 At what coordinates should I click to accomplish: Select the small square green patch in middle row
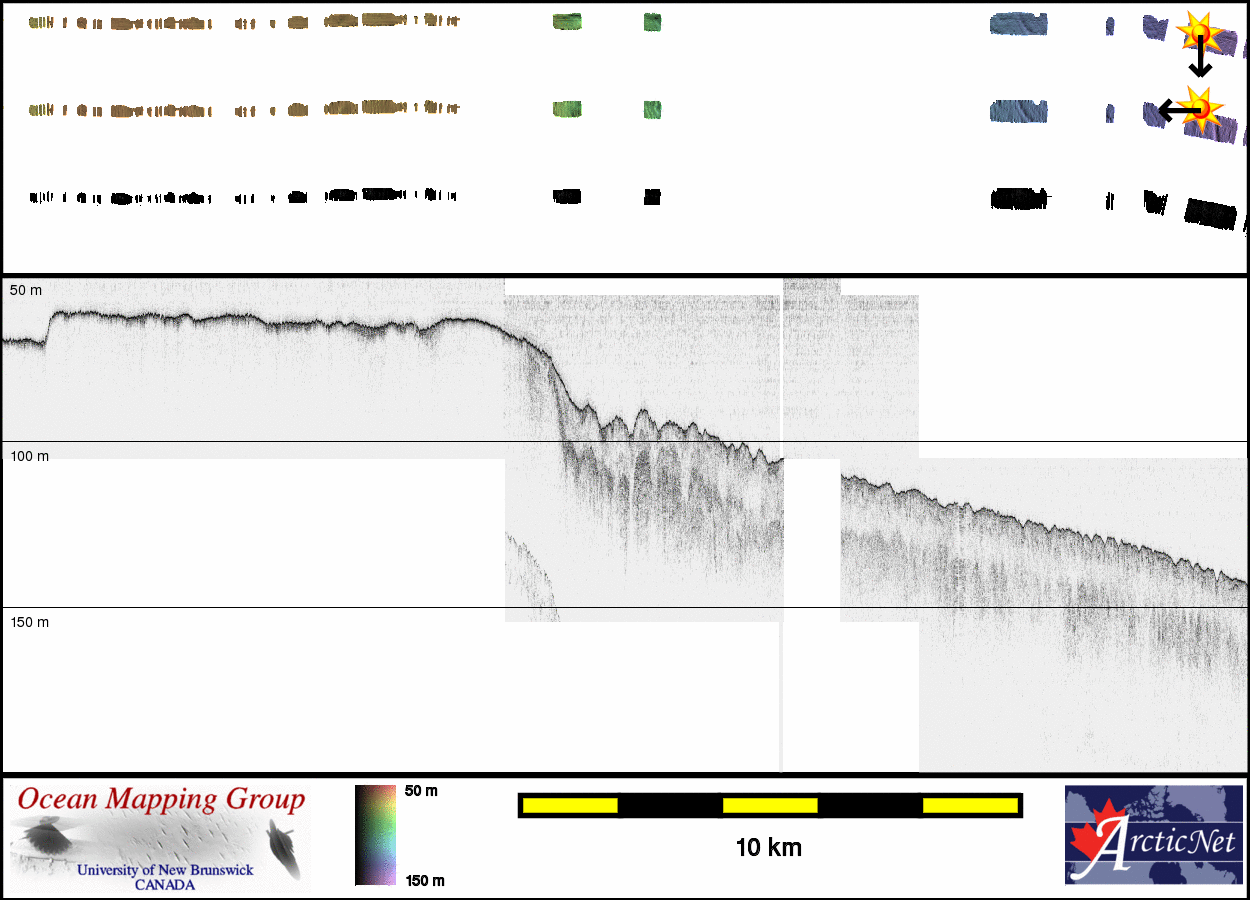click(652, 109)
